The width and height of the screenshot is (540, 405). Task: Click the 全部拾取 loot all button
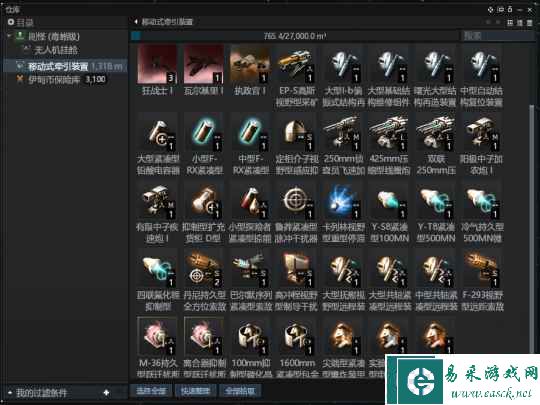(x=240, y=391)
